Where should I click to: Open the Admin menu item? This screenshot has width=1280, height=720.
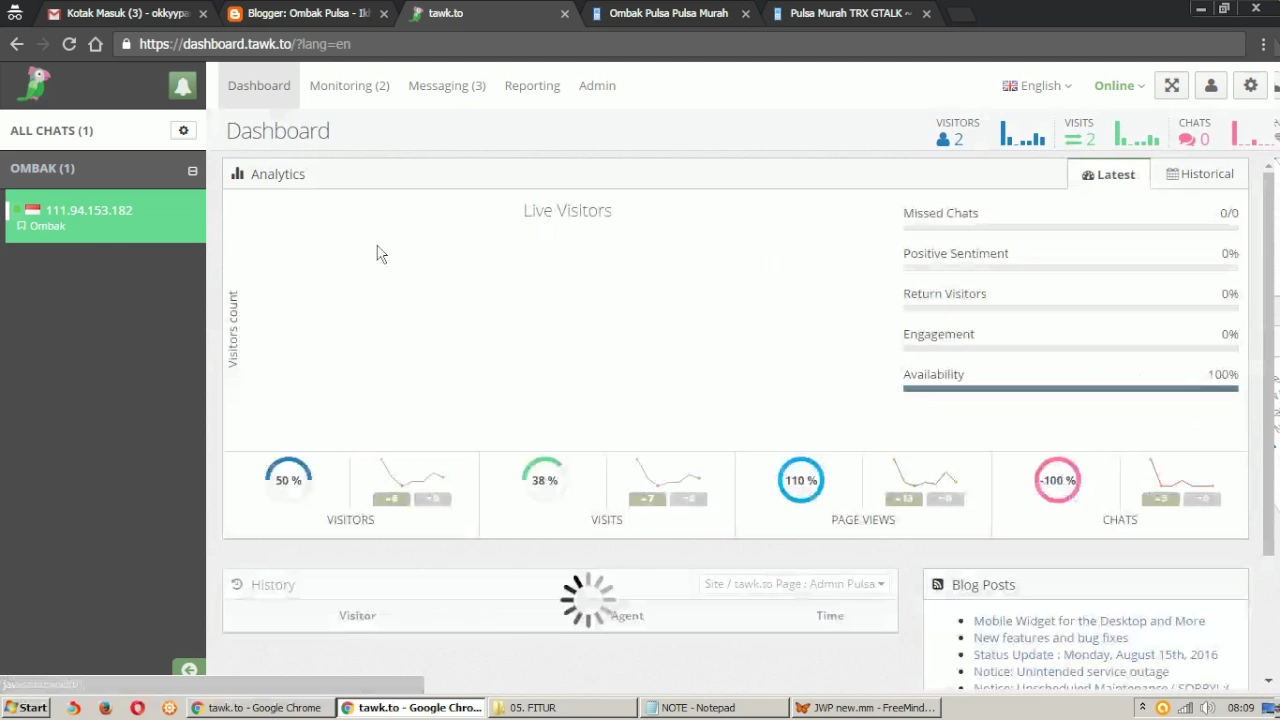[597, 86]
